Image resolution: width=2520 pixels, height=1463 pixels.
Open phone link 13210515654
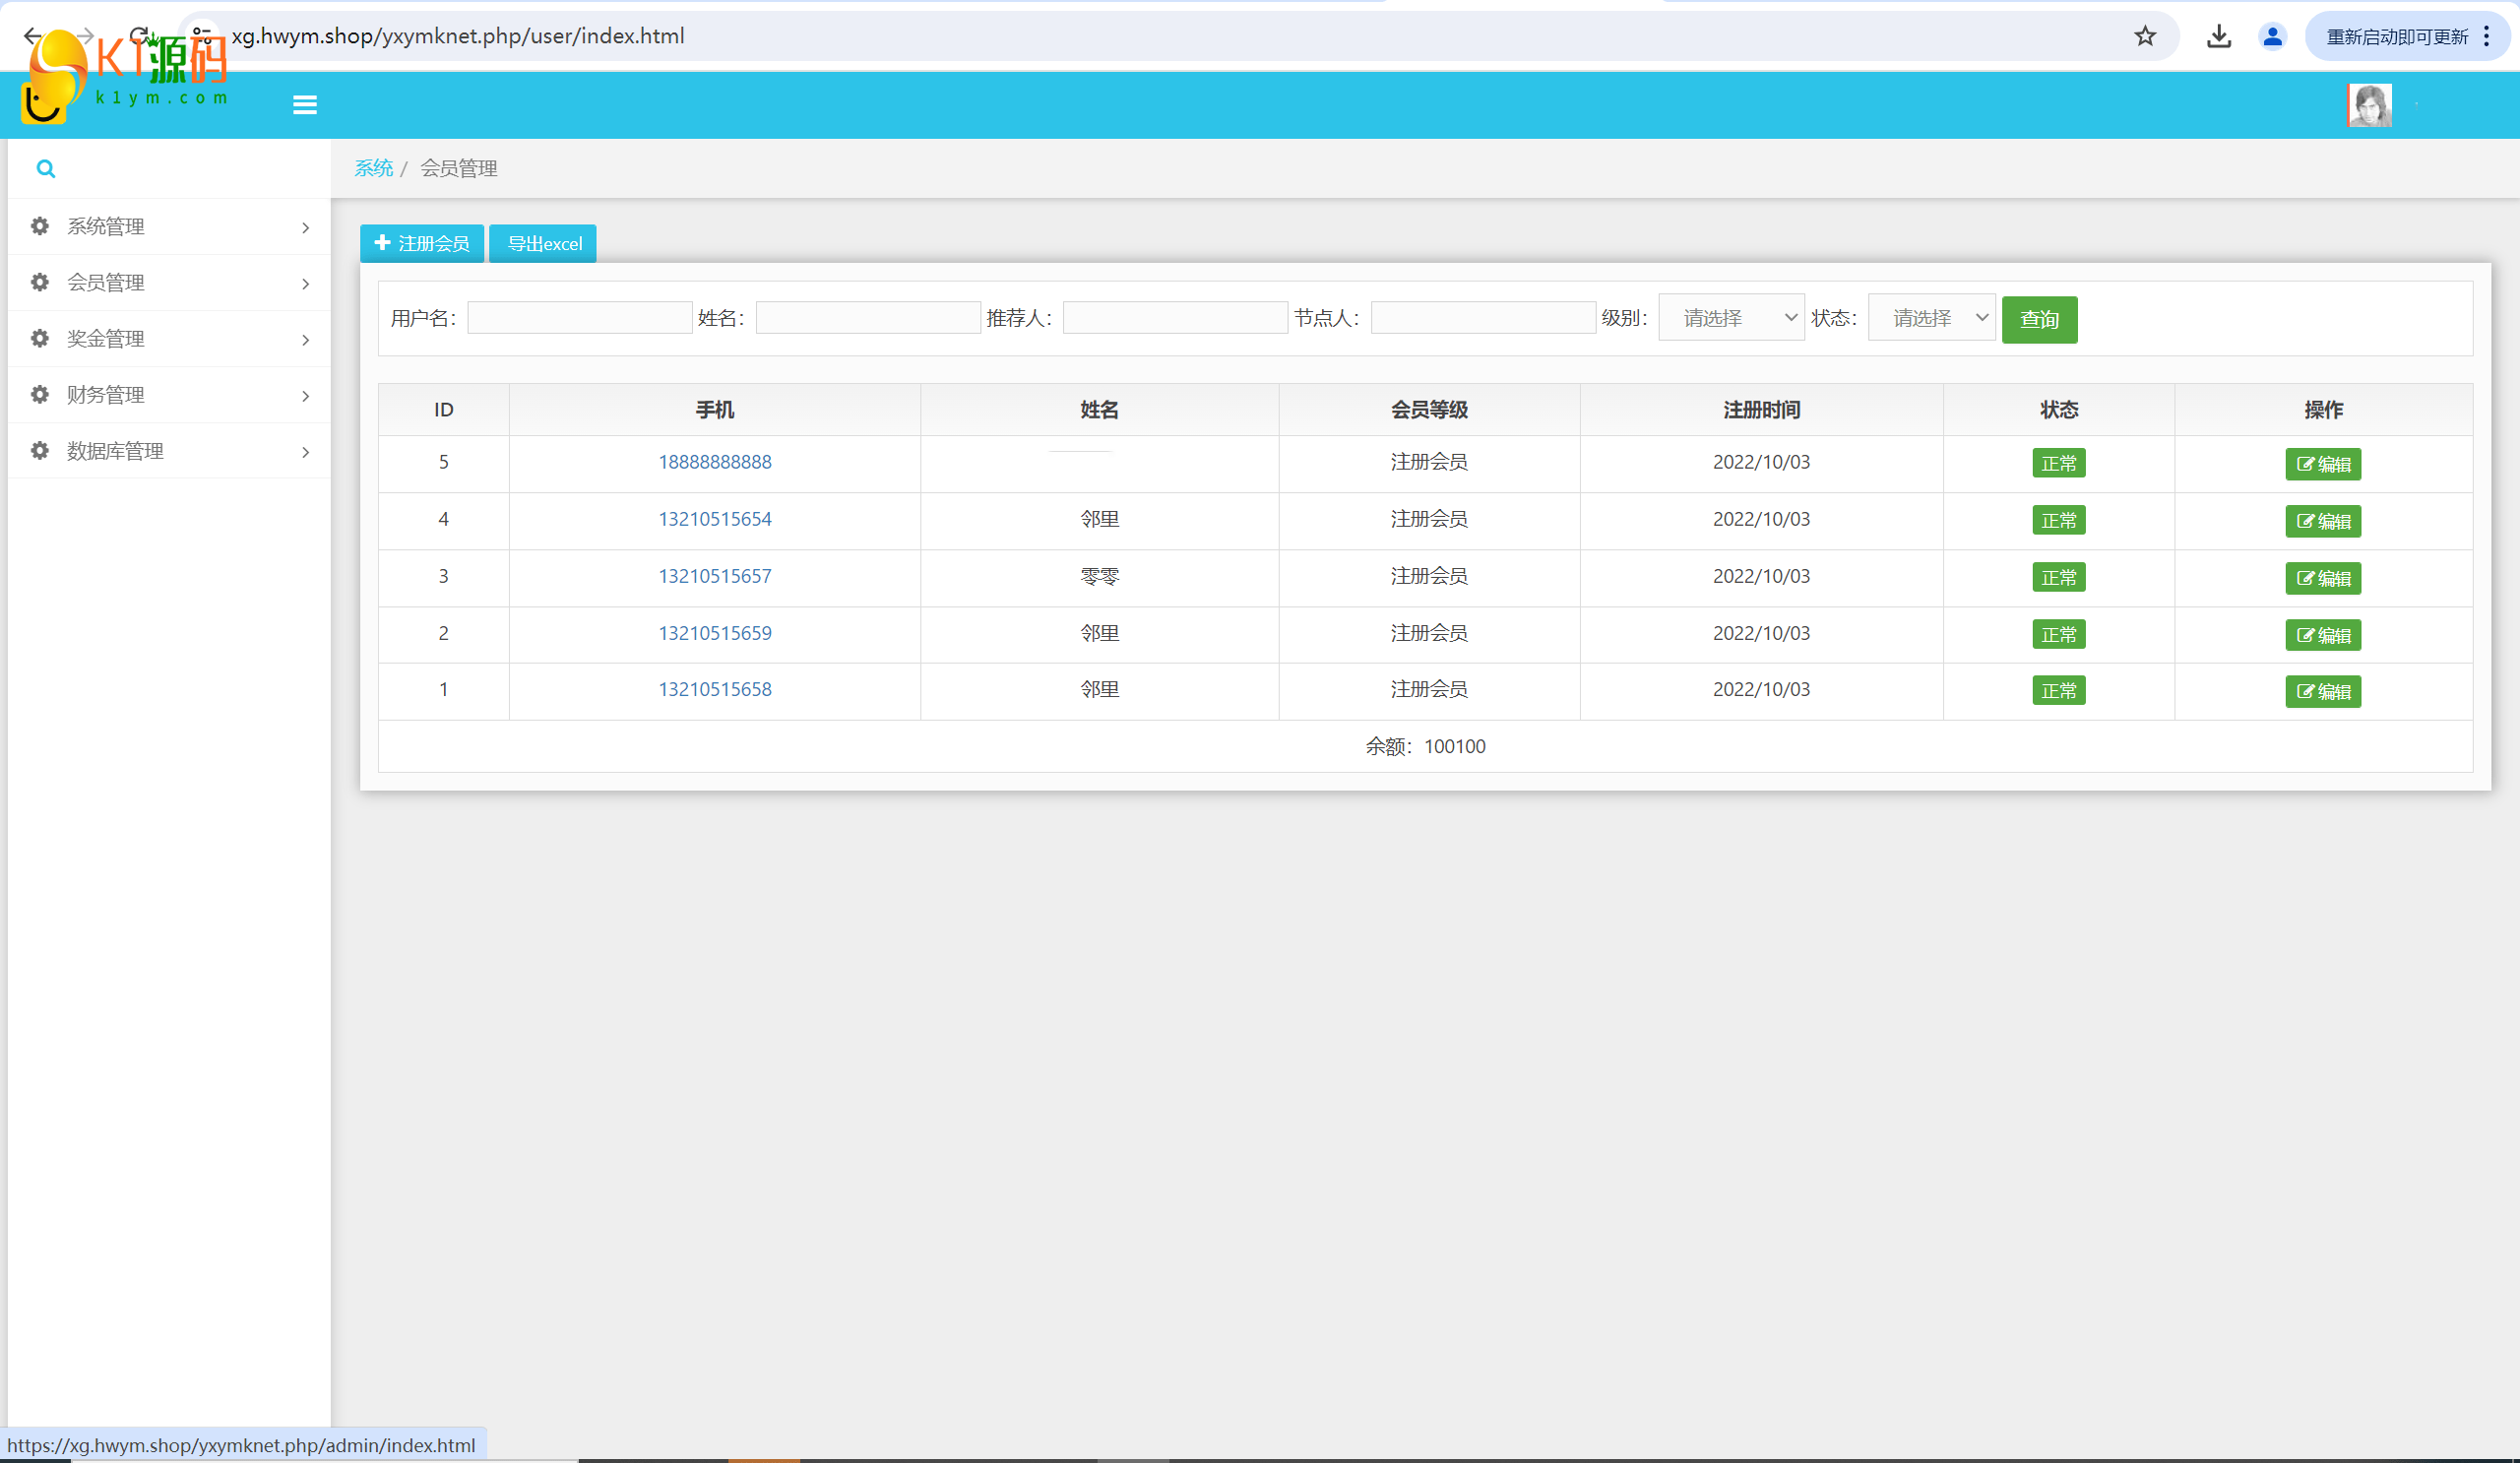[715, 519]
